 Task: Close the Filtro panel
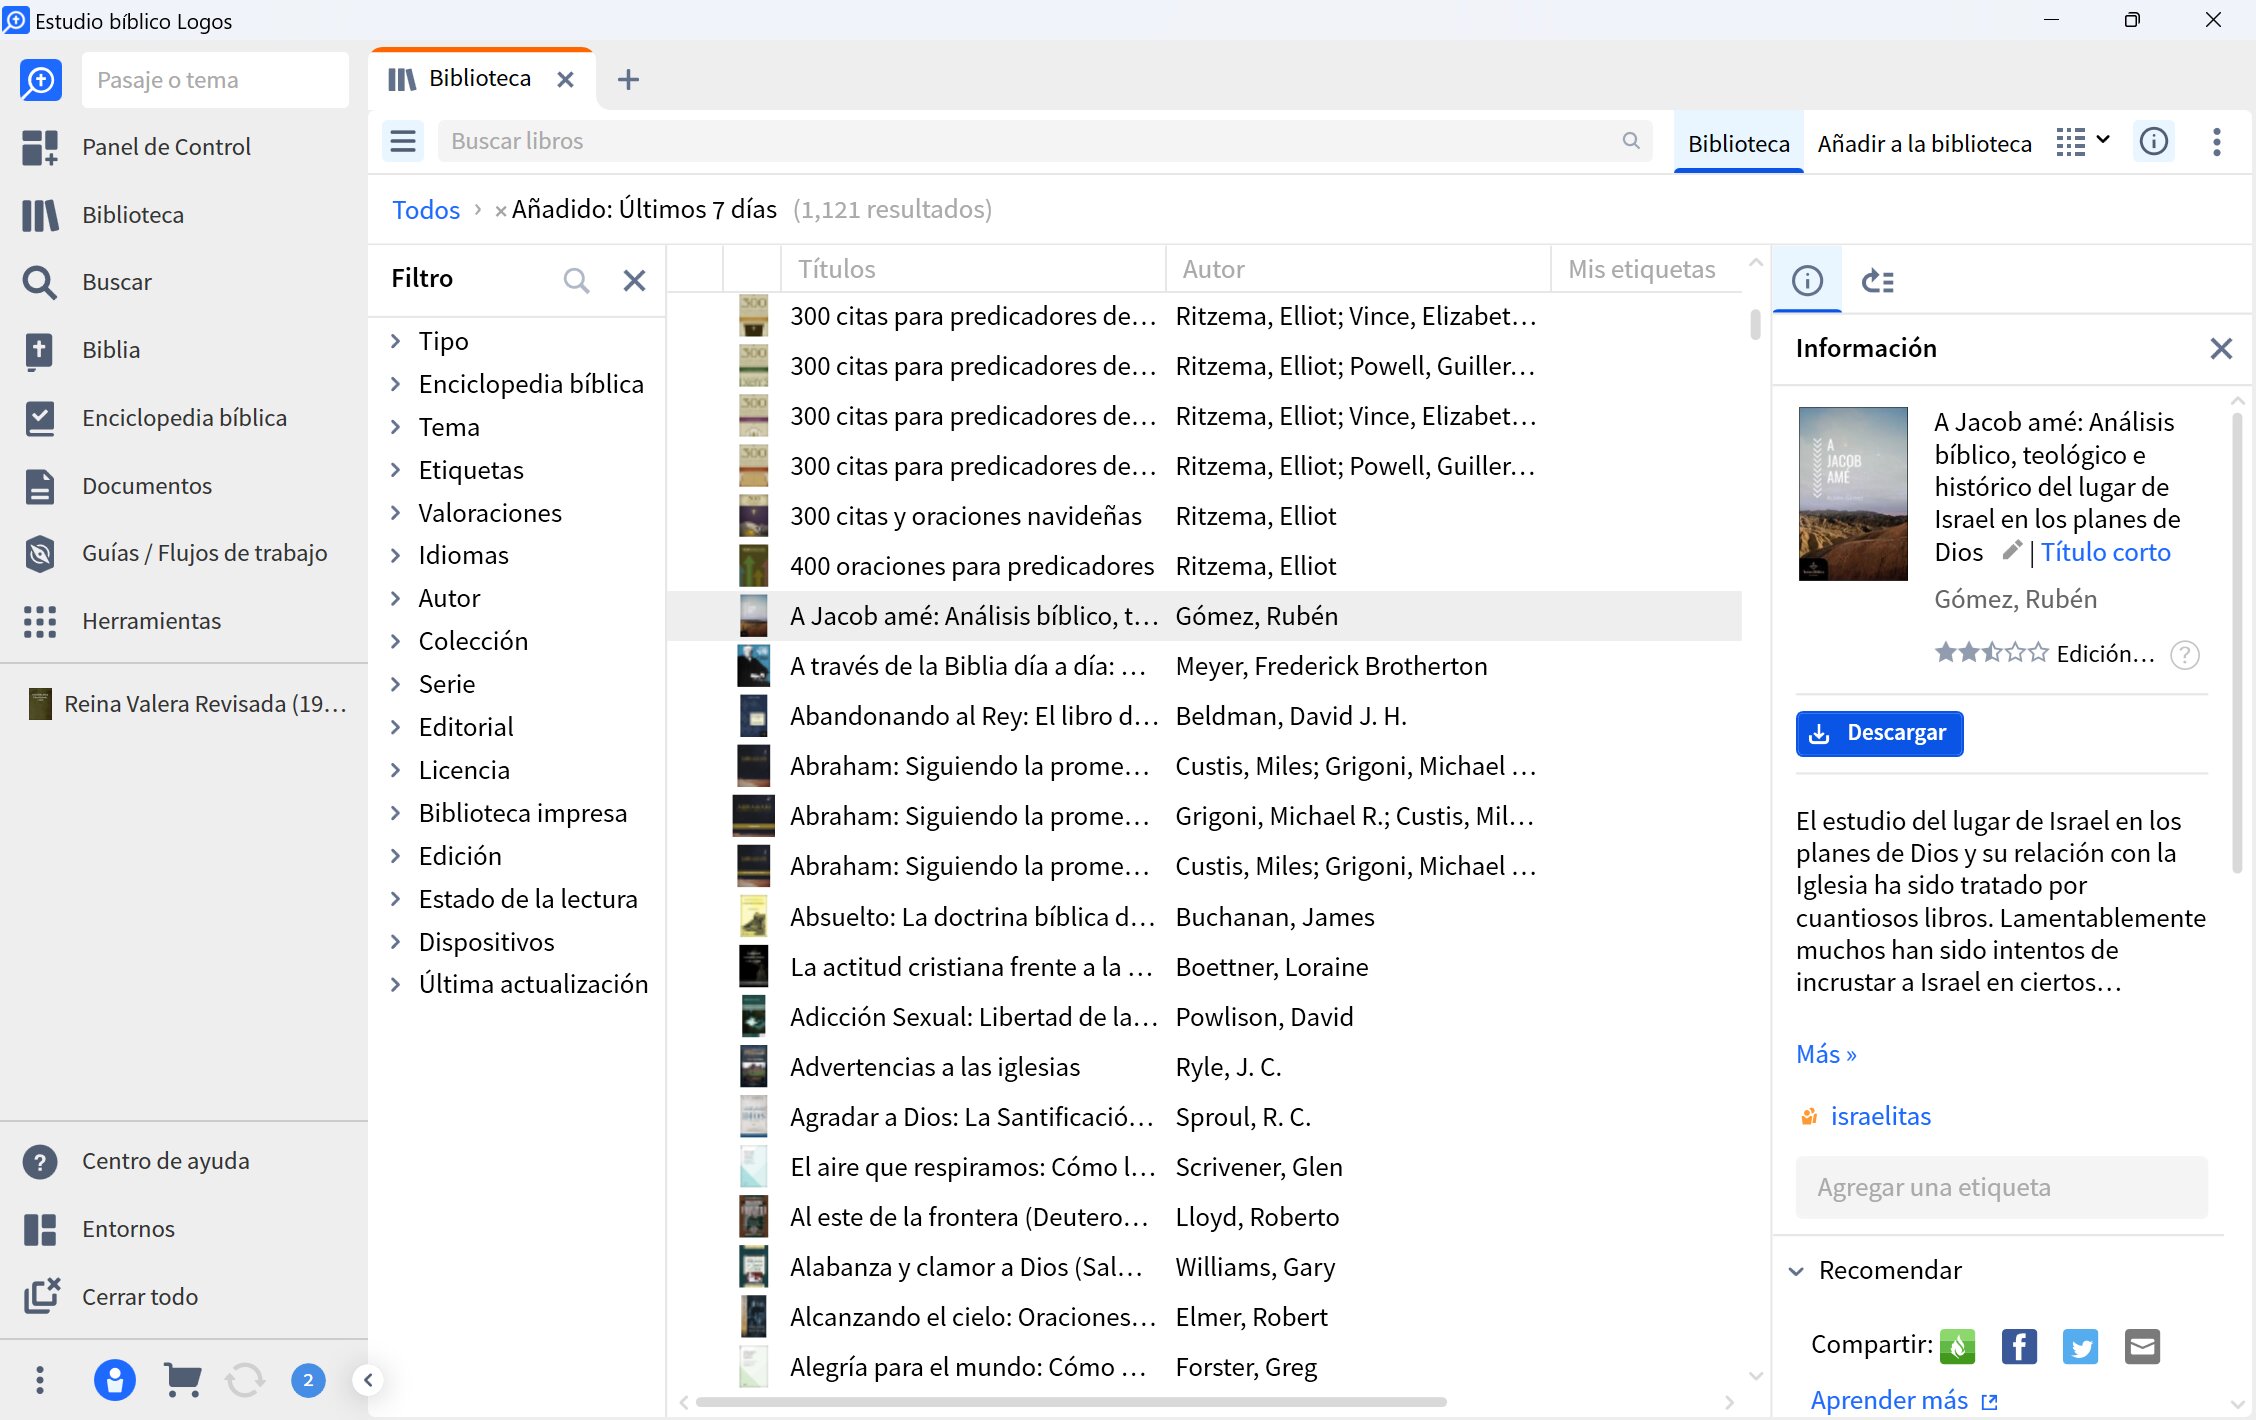[634, 280]
